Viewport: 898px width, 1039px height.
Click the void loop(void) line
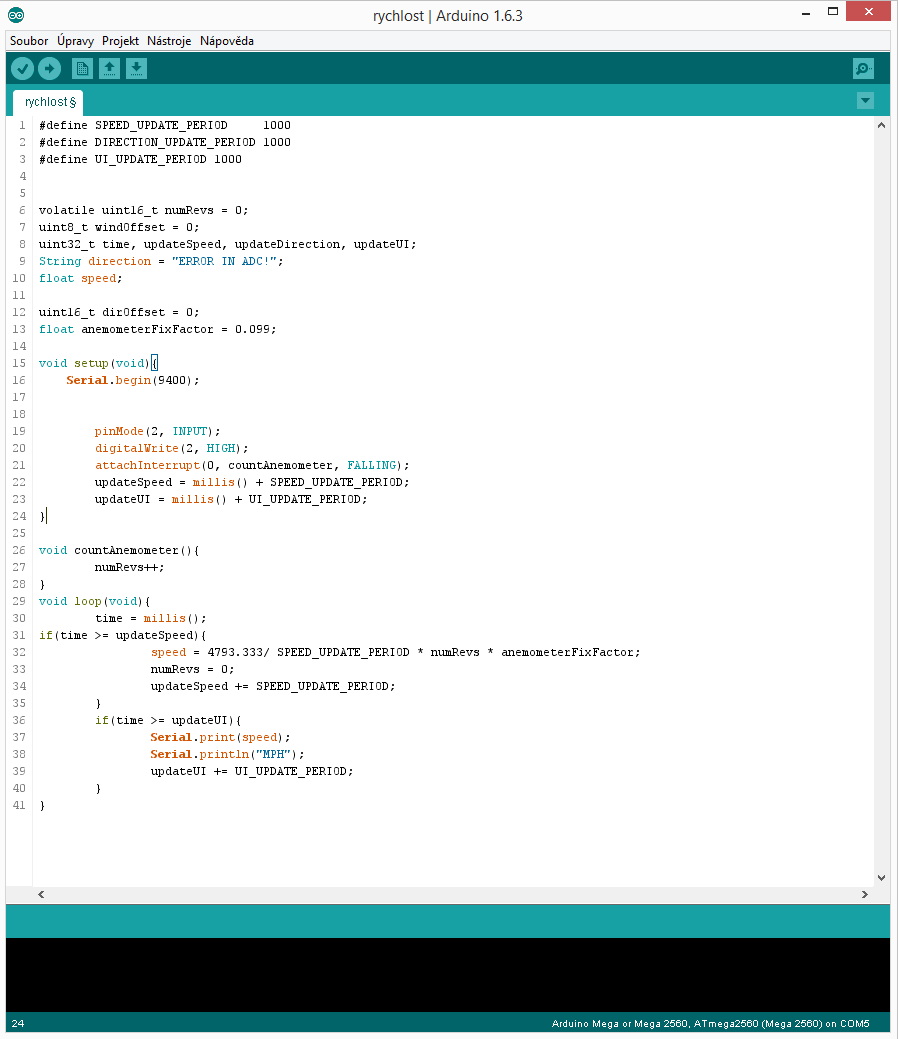point(94,602)
